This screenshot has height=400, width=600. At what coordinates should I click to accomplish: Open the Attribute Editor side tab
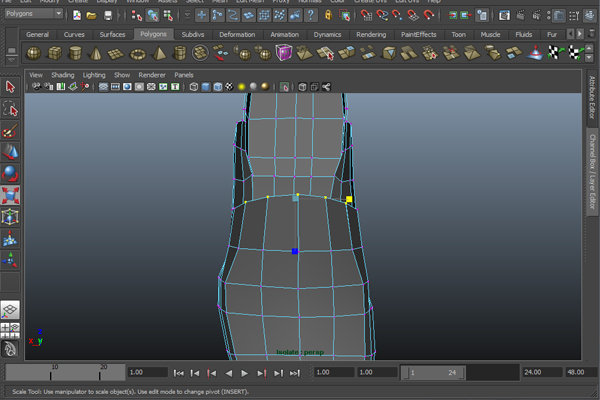coord(592,97)
